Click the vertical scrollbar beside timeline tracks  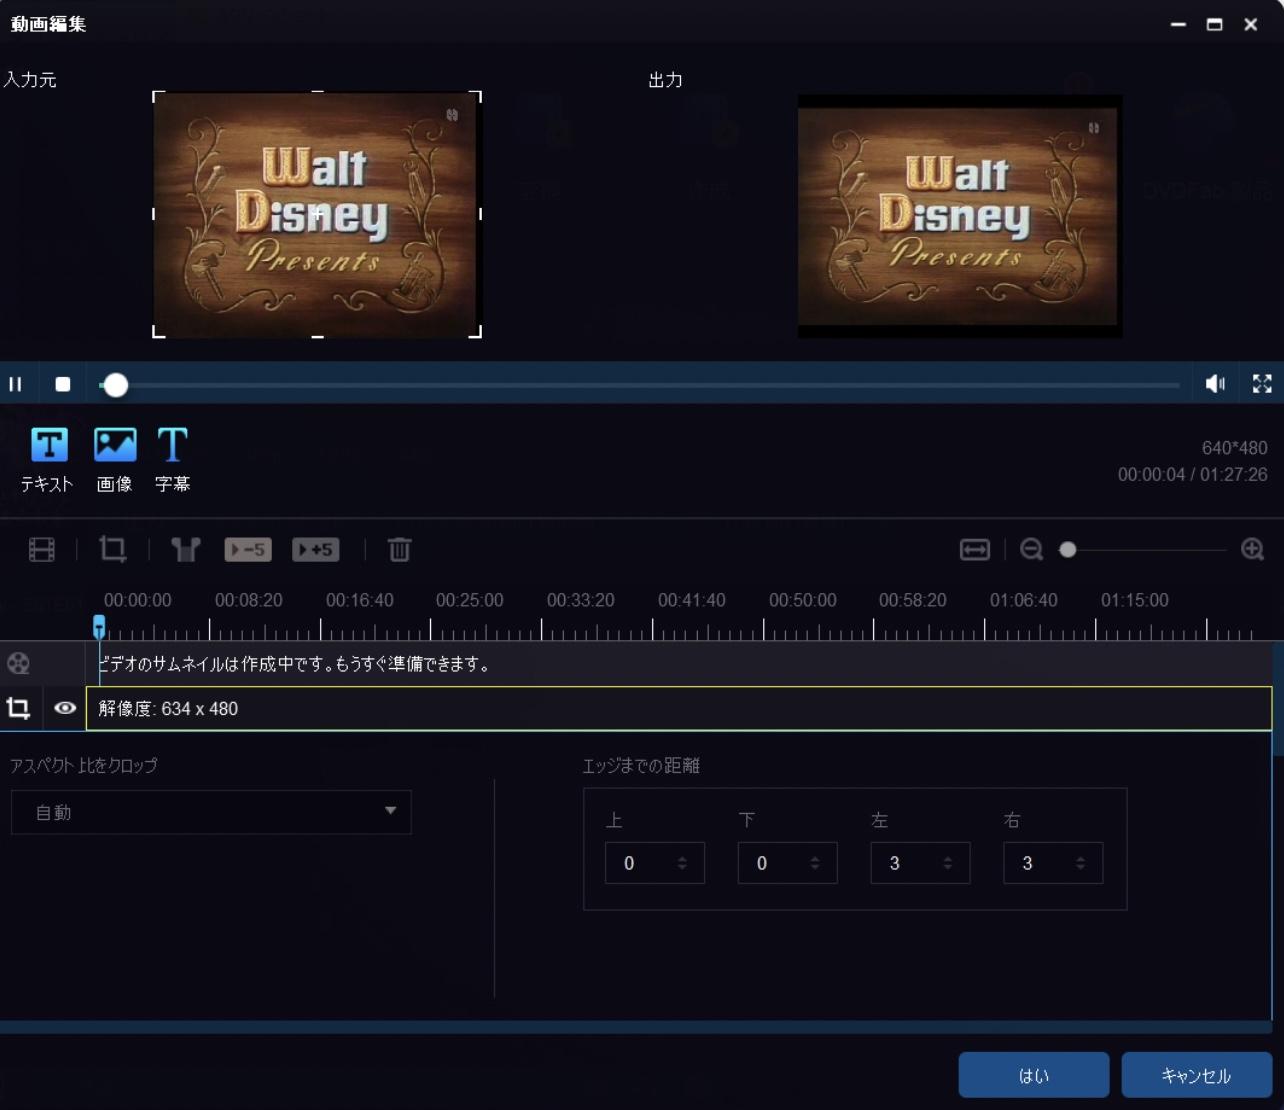point(1278,700)
